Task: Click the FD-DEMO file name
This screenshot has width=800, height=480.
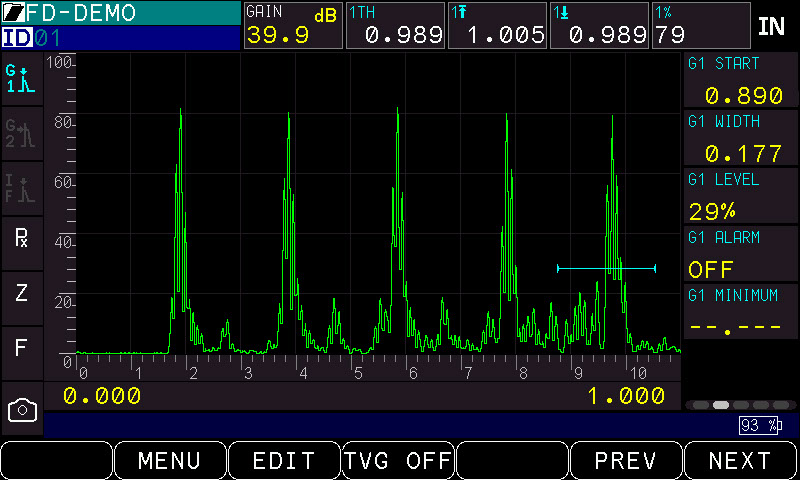Action: pos(82,12)
